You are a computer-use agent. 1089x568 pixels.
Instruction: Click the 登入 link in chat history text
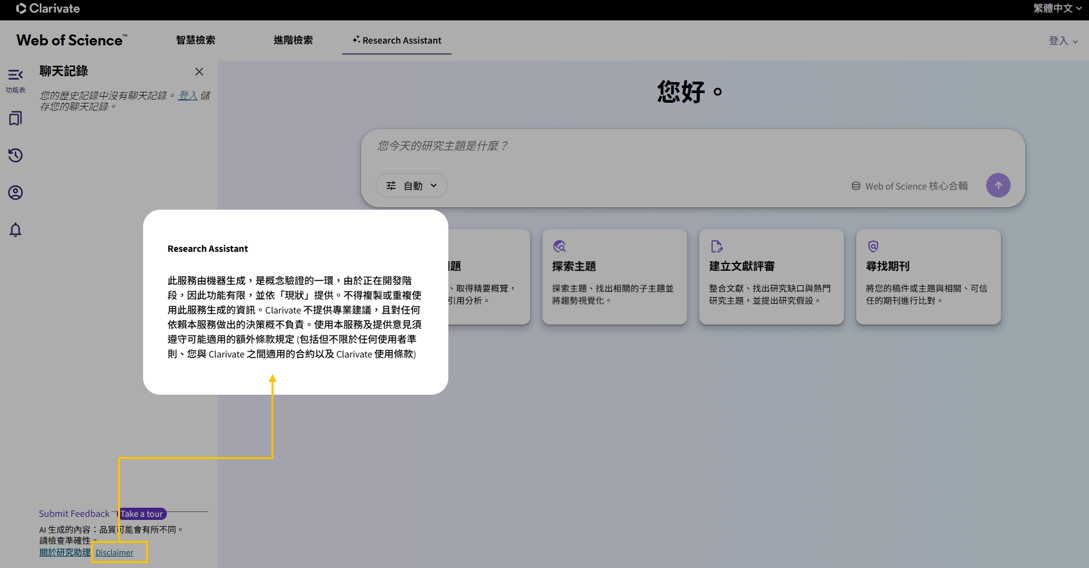point(188,96)
